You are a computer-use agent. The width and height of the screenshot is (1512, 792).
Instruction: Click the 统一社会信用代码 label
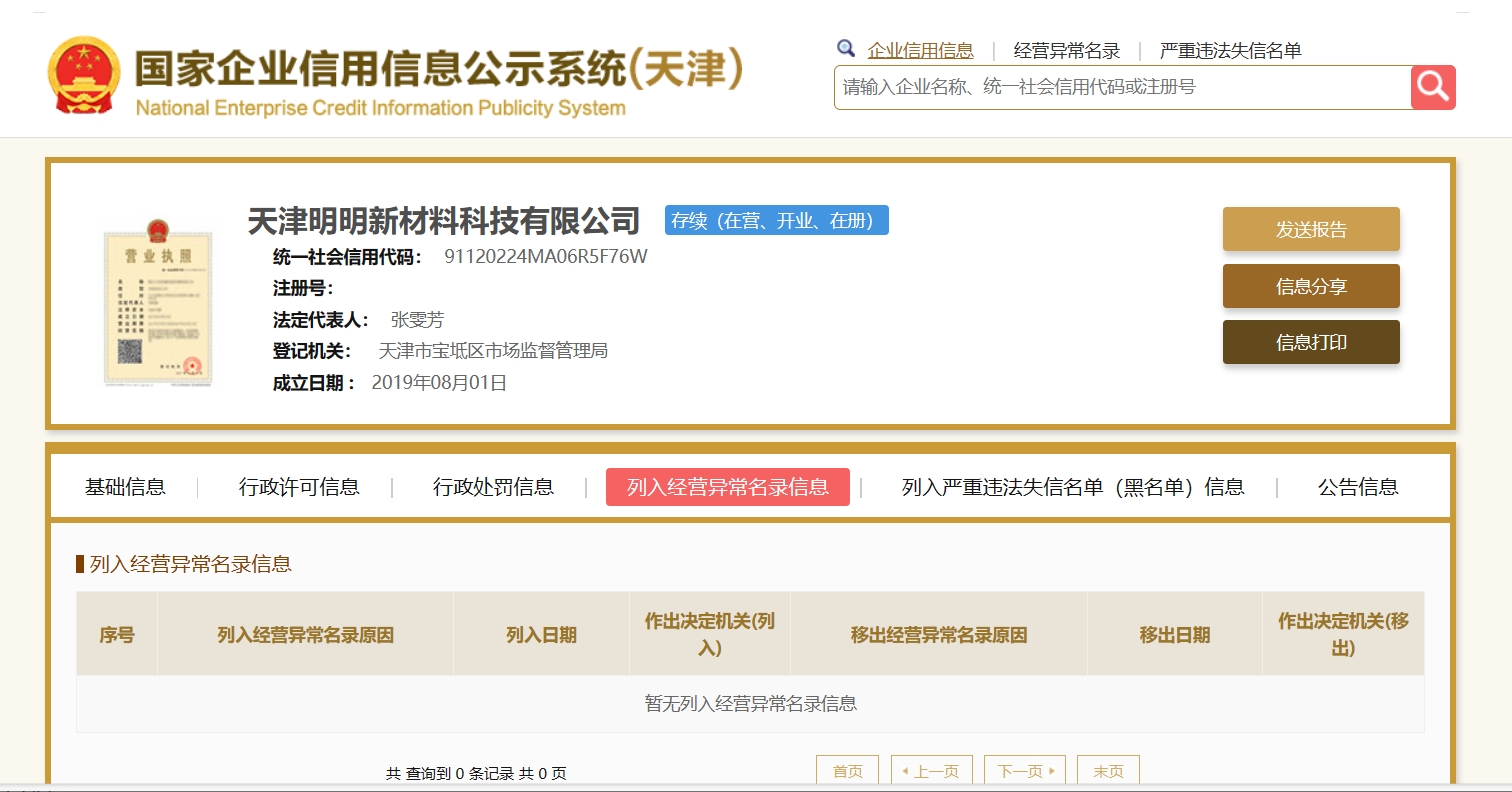(348, 257)
